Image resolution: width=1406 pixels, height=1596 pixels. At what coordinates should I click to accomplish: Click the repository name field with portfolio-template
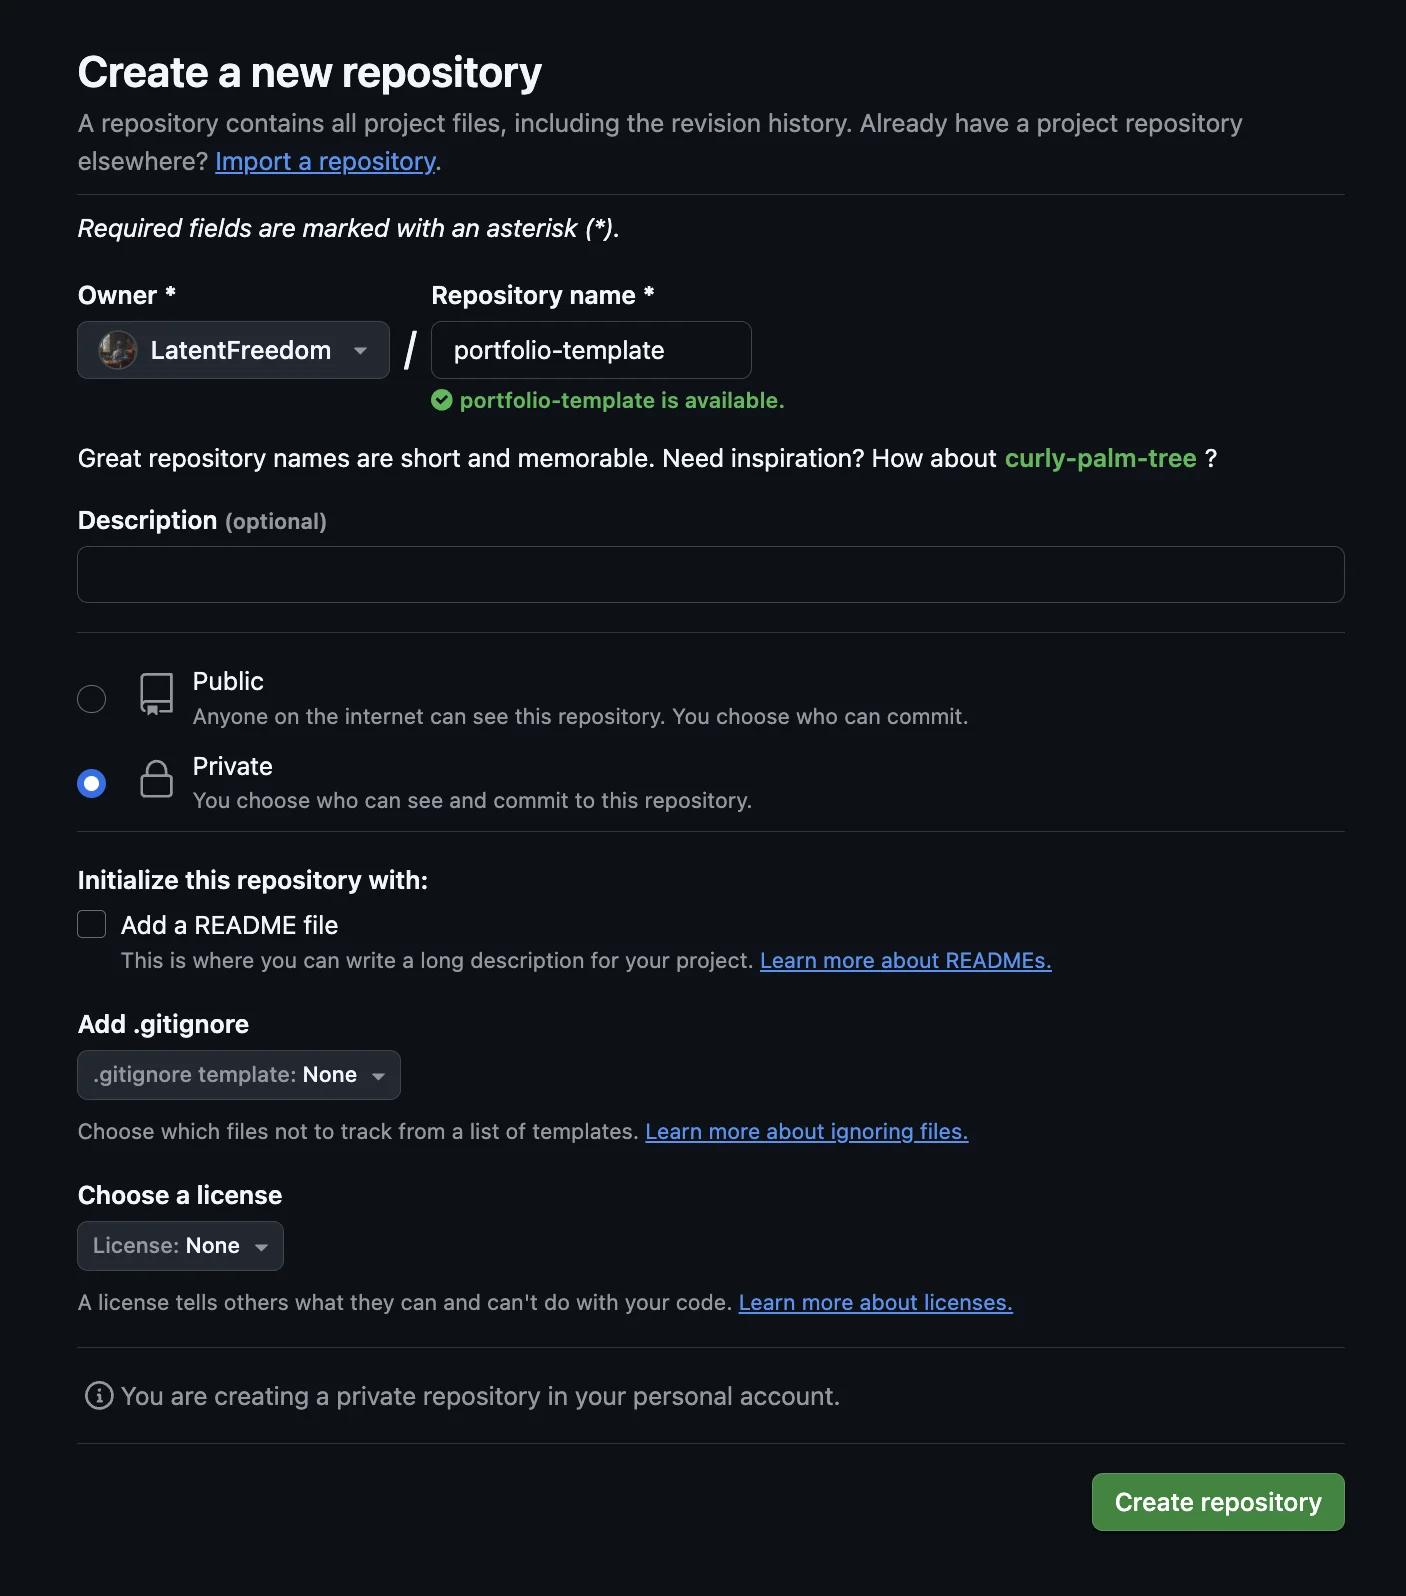coord(590,350)
